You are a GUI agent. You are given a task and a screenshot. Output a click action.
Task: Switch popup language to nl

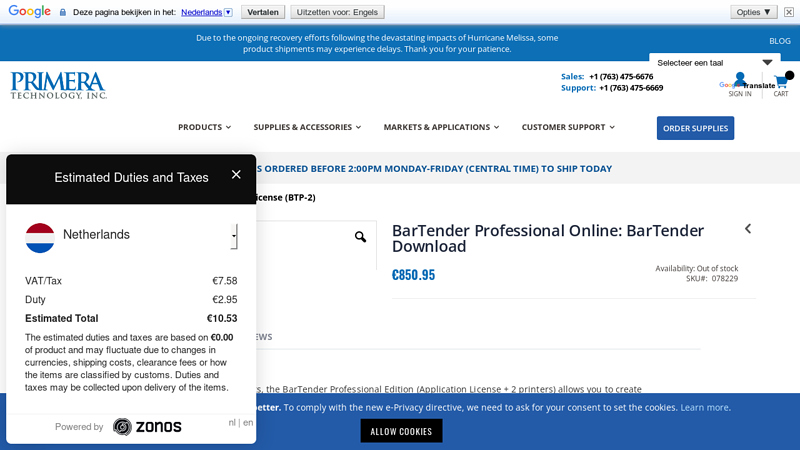(x=232, y=422)
